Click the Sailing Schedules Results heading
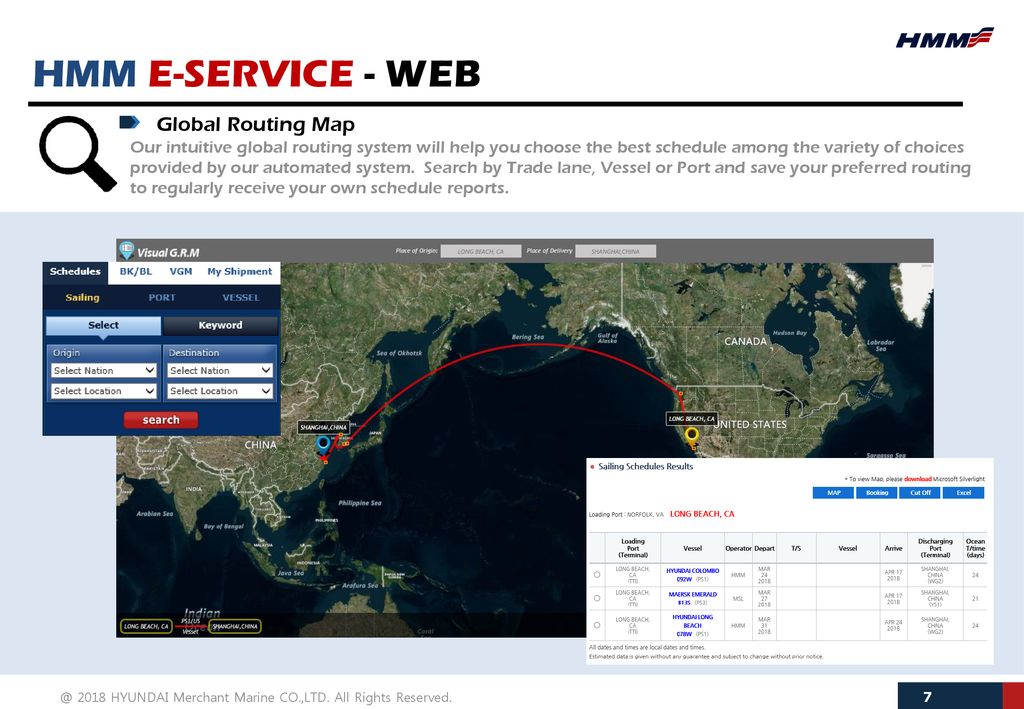1024x709 pixels. tap(645, 466)
